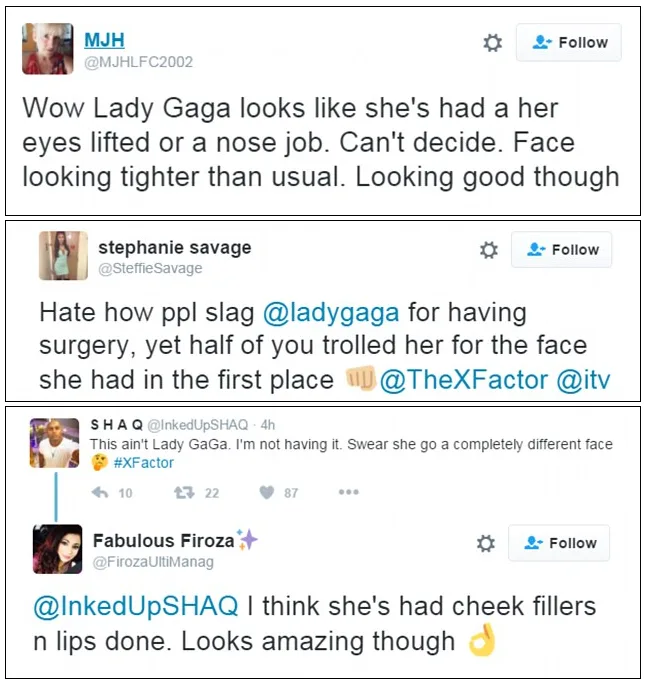Open the gear menu on stephanie savage's tweet

488,250
